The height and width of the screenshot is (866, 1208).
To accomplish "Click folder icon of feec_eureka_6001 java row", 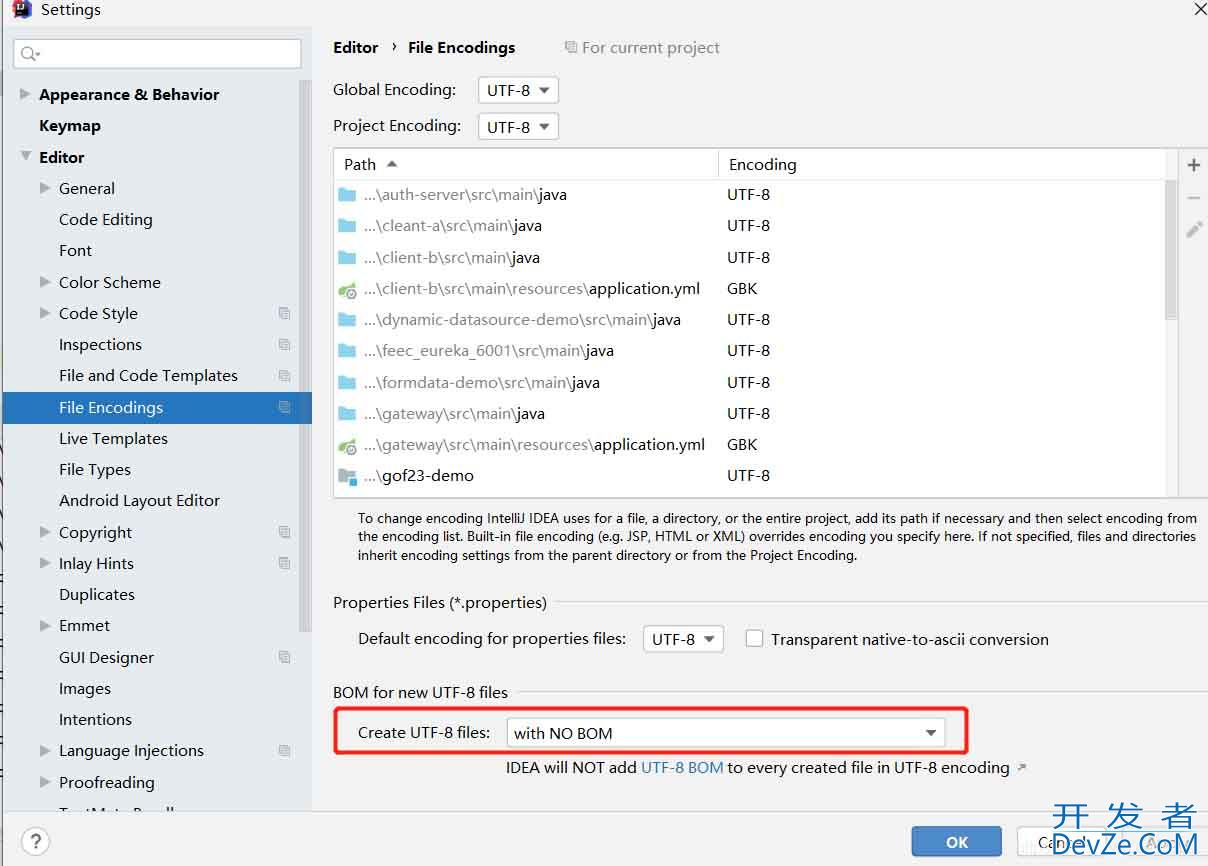I will tap(347, 351).
